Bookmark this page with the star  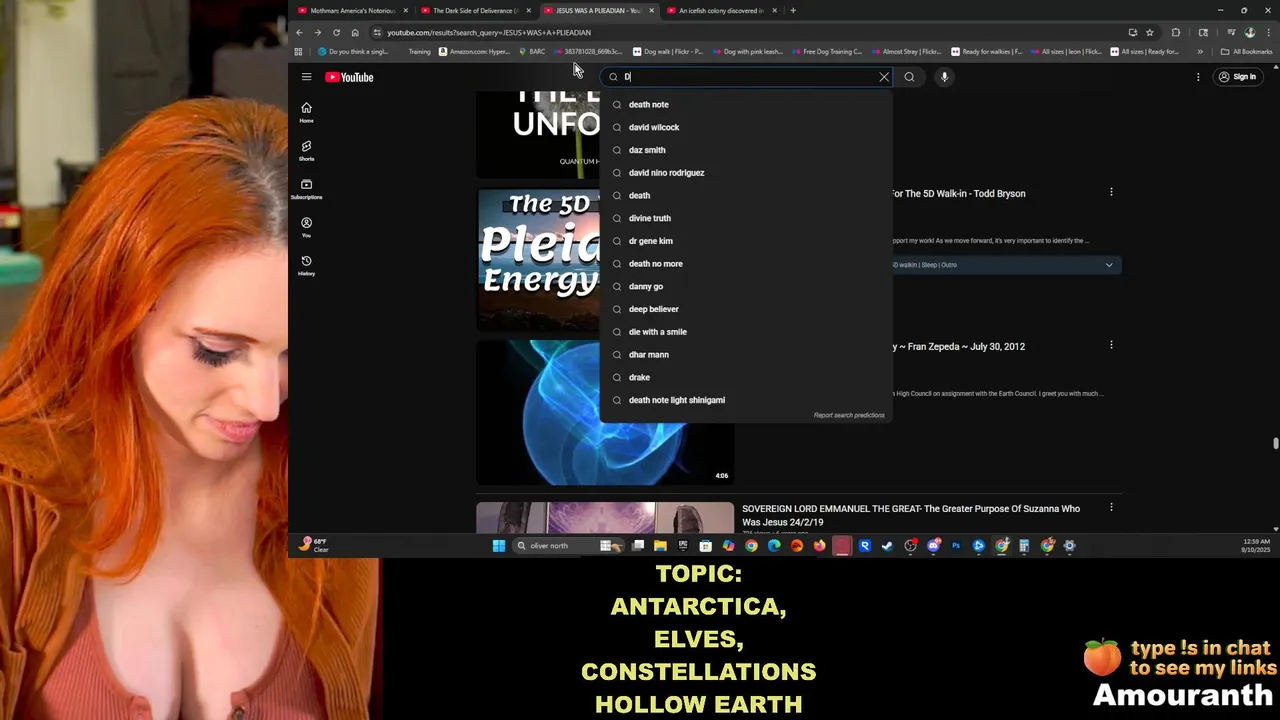(1150, 32)
